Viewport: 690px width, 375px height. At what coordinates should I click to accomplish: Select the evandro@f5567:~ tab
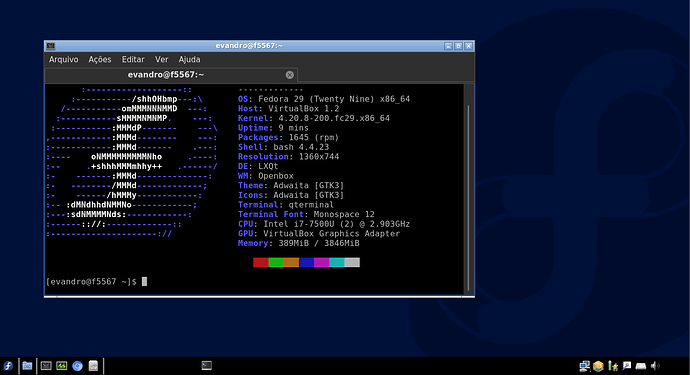[171, 75]
